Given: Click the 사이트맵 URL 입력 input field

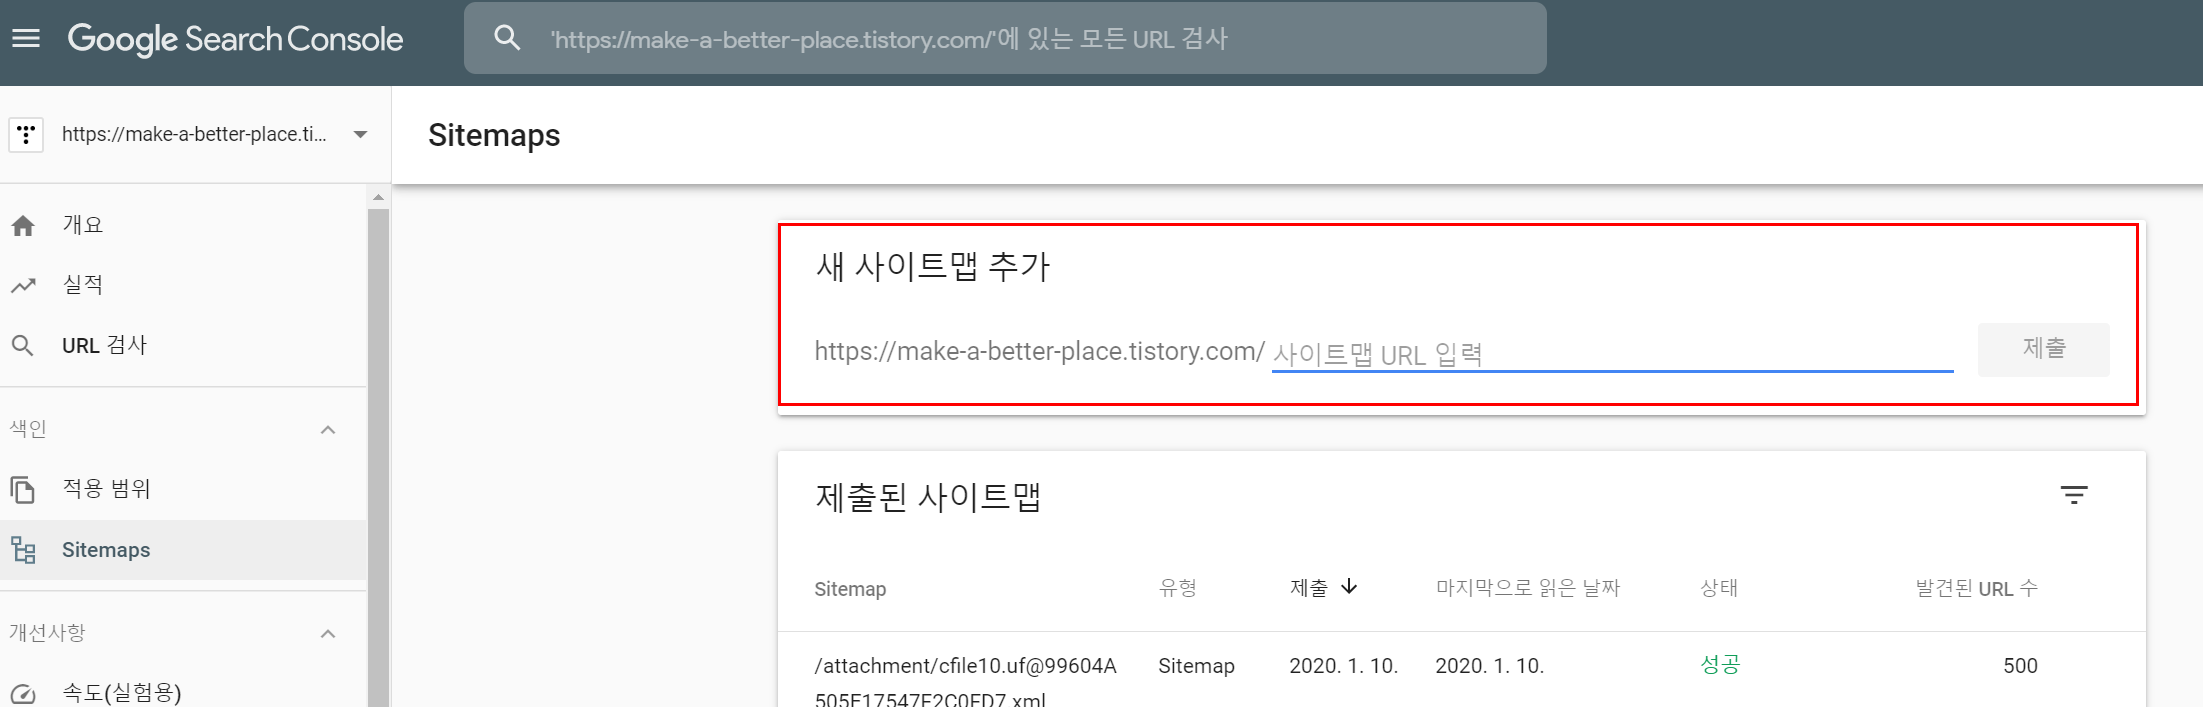Looking at the screenshot, I should tap(1612, 353).
